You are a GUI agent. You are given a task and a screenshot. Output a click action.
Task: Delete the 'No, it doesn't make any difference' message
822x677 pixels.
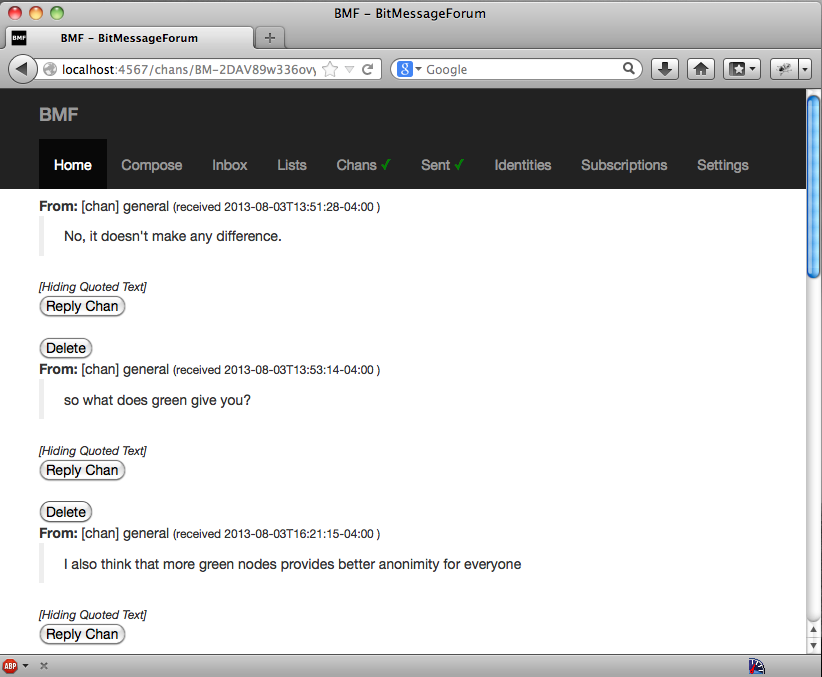66,348
